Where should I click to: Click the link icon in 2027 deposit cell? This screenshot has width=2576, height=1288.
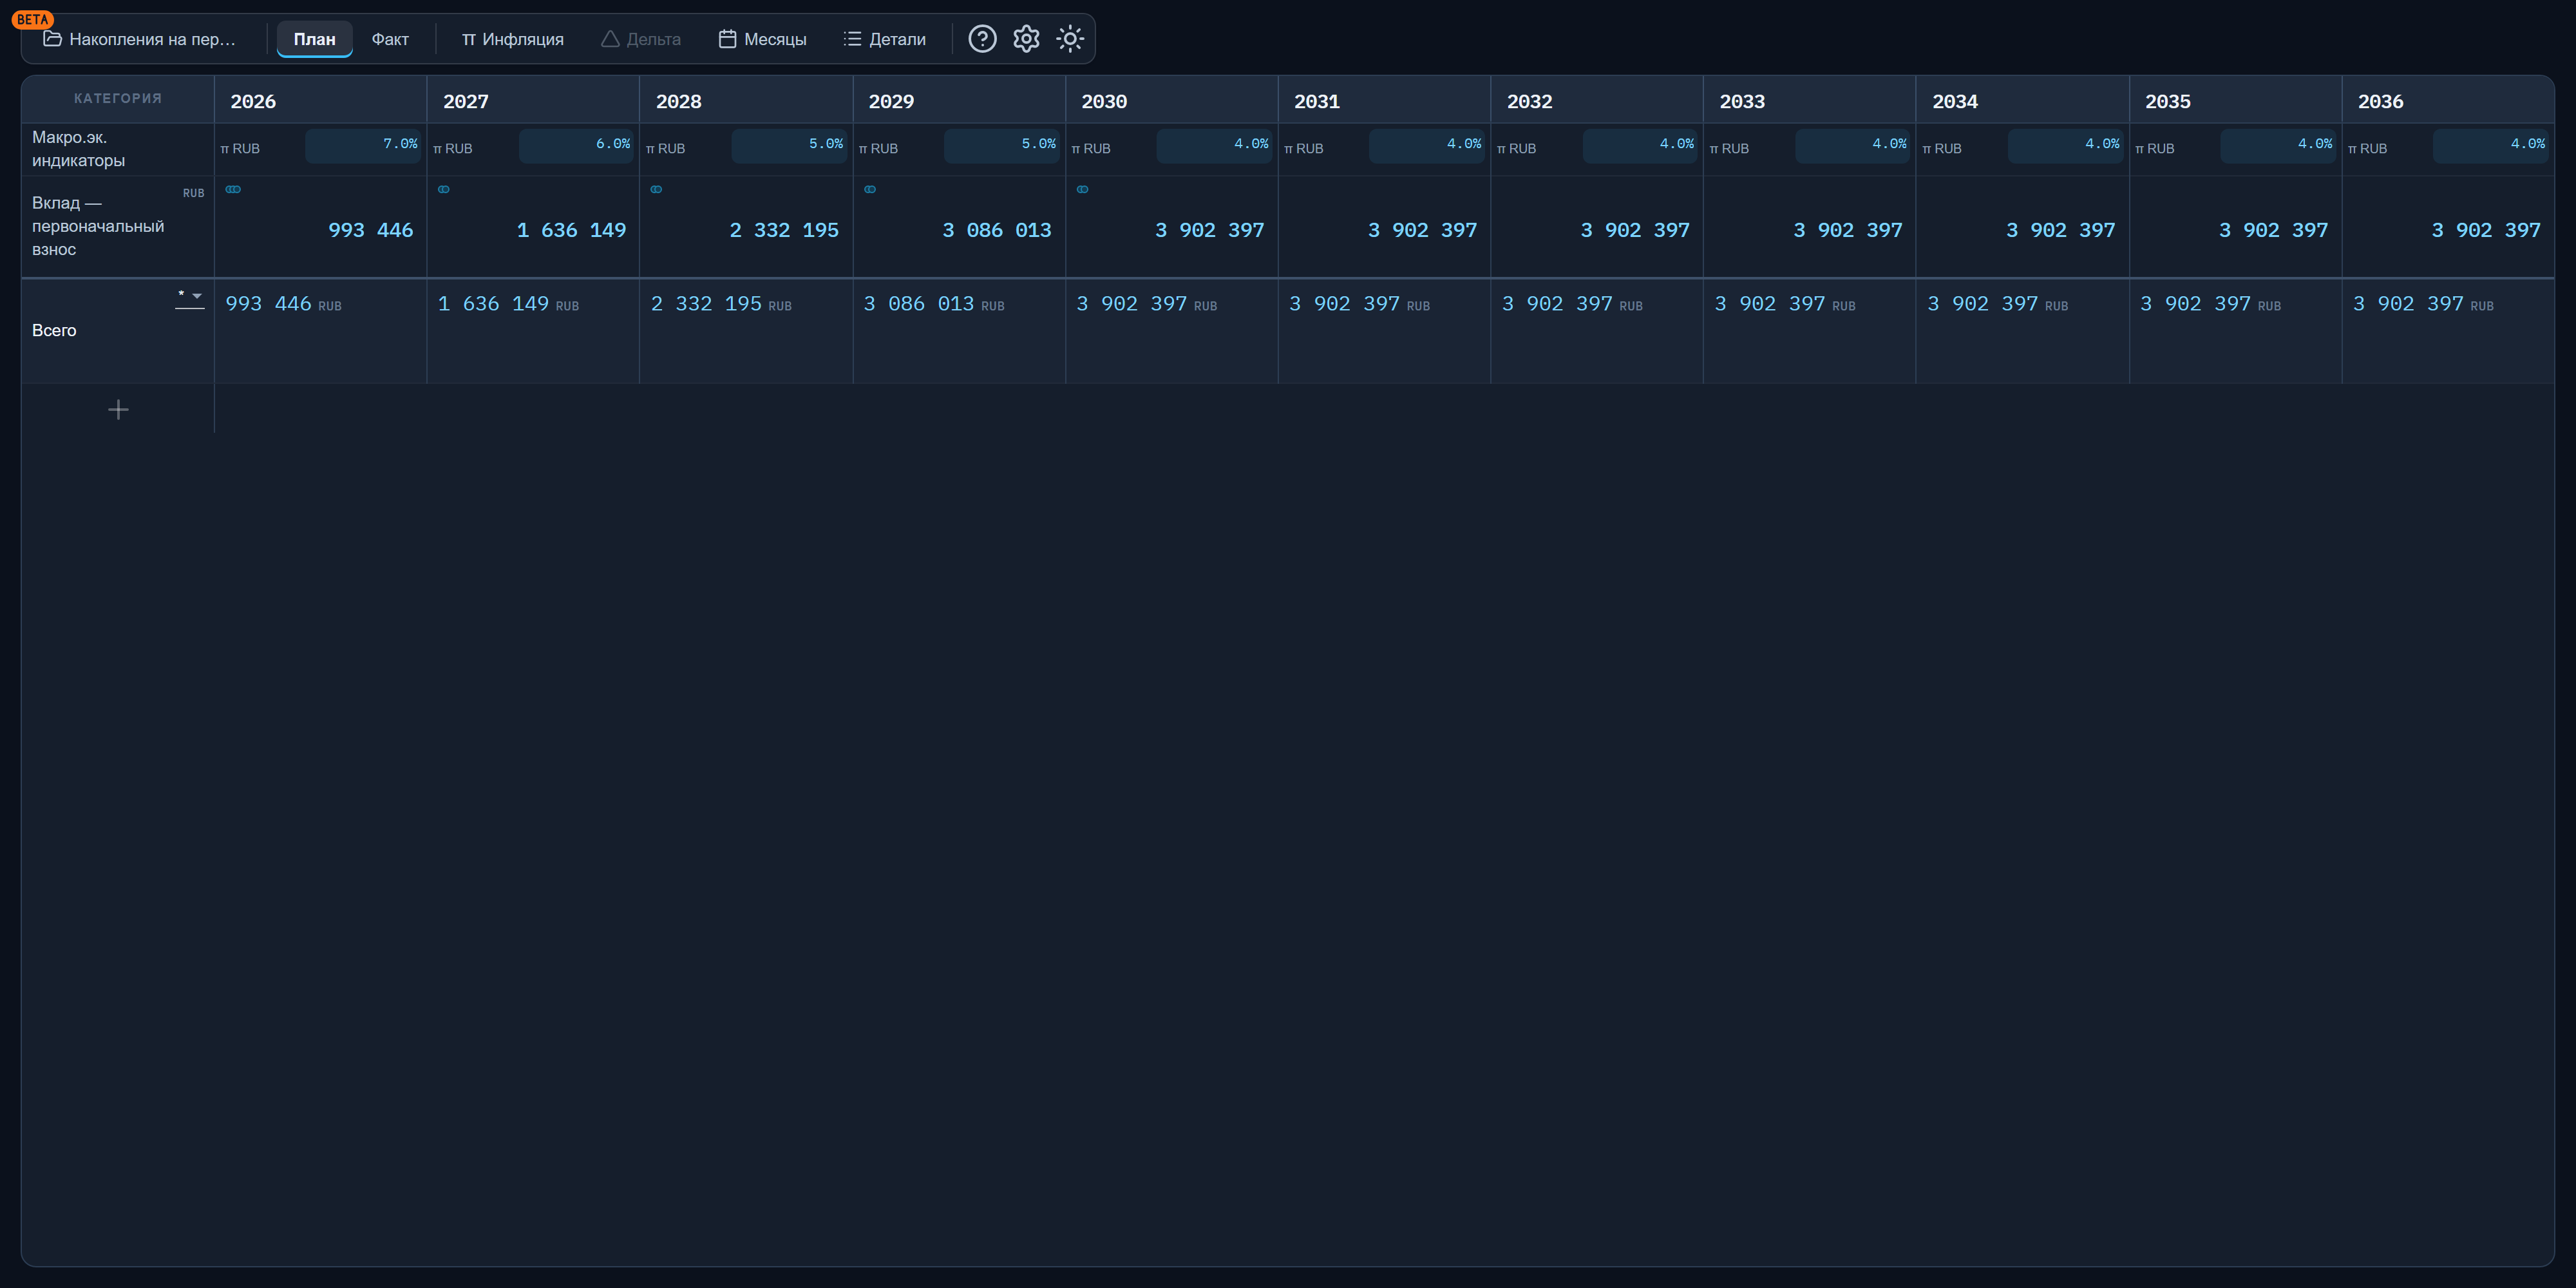click(444, 189)
